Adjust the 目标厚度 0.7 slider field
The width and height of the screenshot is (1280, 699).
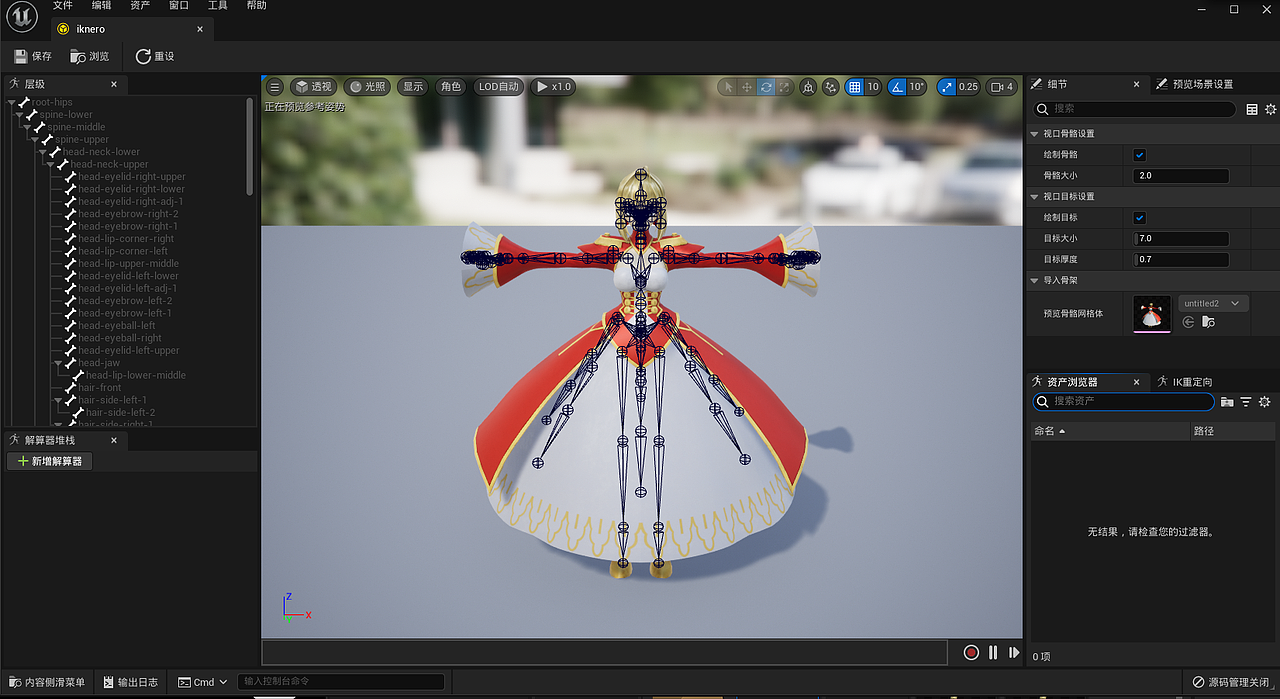point(1181,260)
